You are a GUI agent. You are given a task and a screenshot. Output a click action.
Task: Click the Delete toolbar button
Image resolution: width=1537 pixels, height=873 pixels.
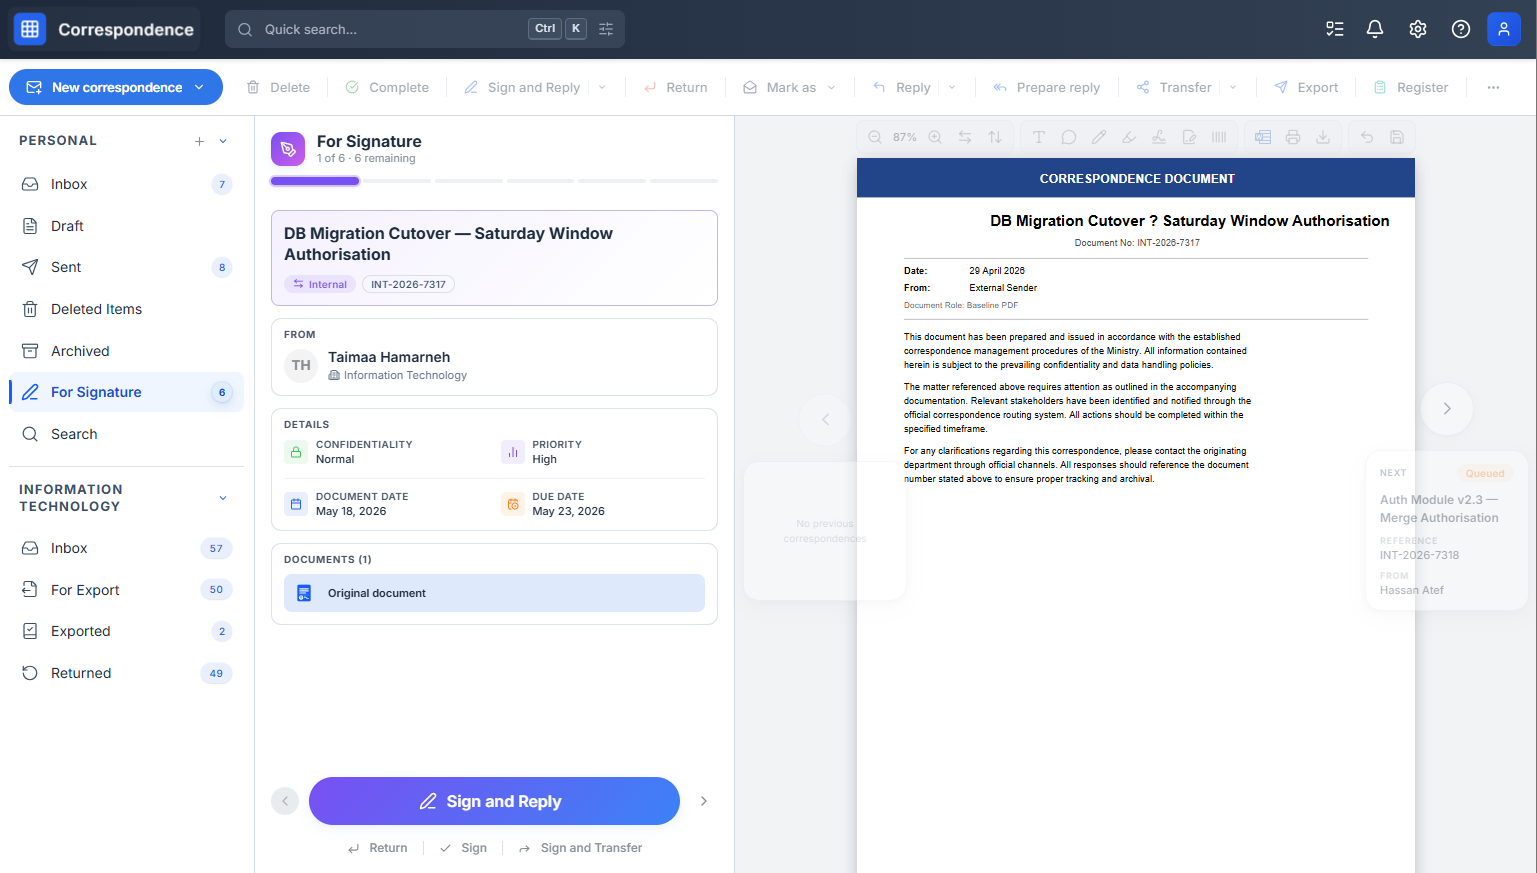(279, 87)
